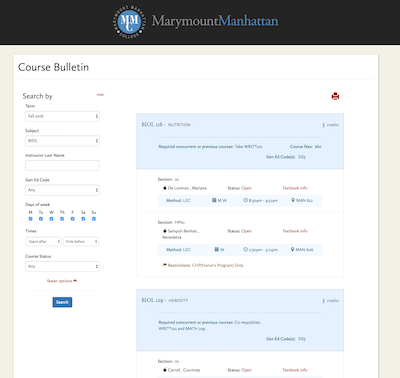
Task: Open the Course Status dropdown
Action: pos(62,266)
